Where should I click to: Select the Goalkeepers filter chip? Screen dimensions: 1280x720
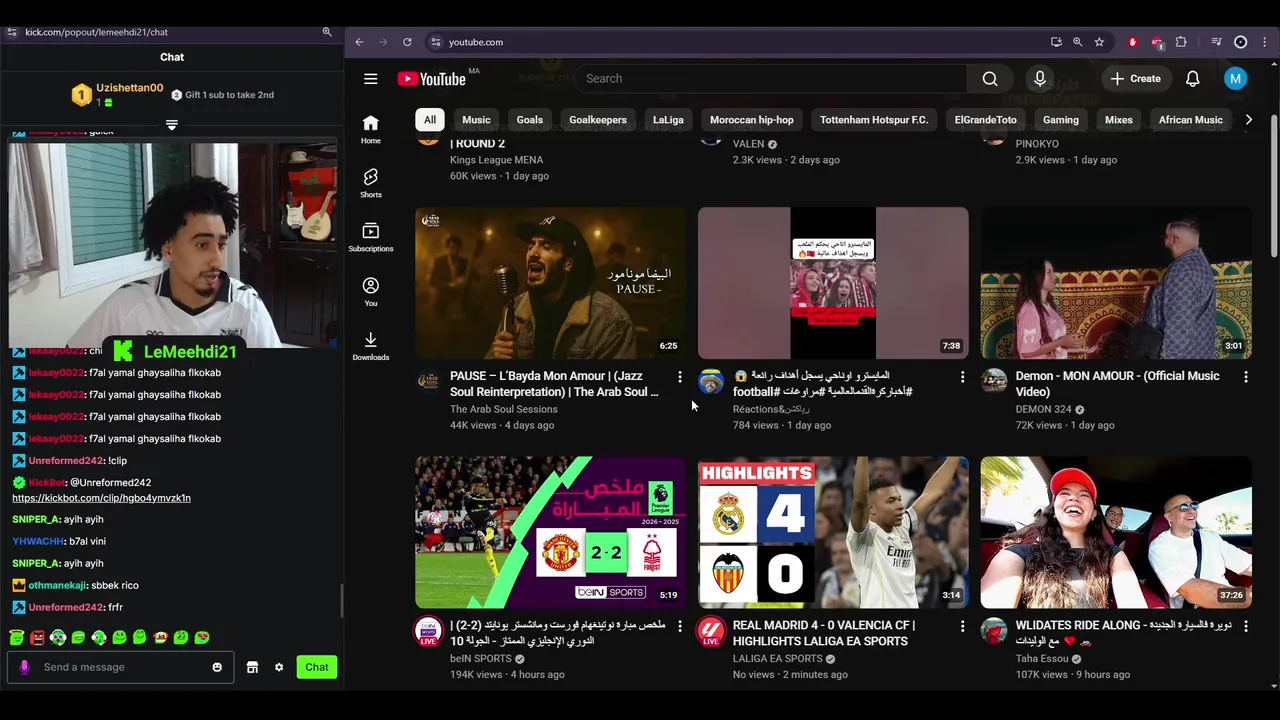(598, 120)
